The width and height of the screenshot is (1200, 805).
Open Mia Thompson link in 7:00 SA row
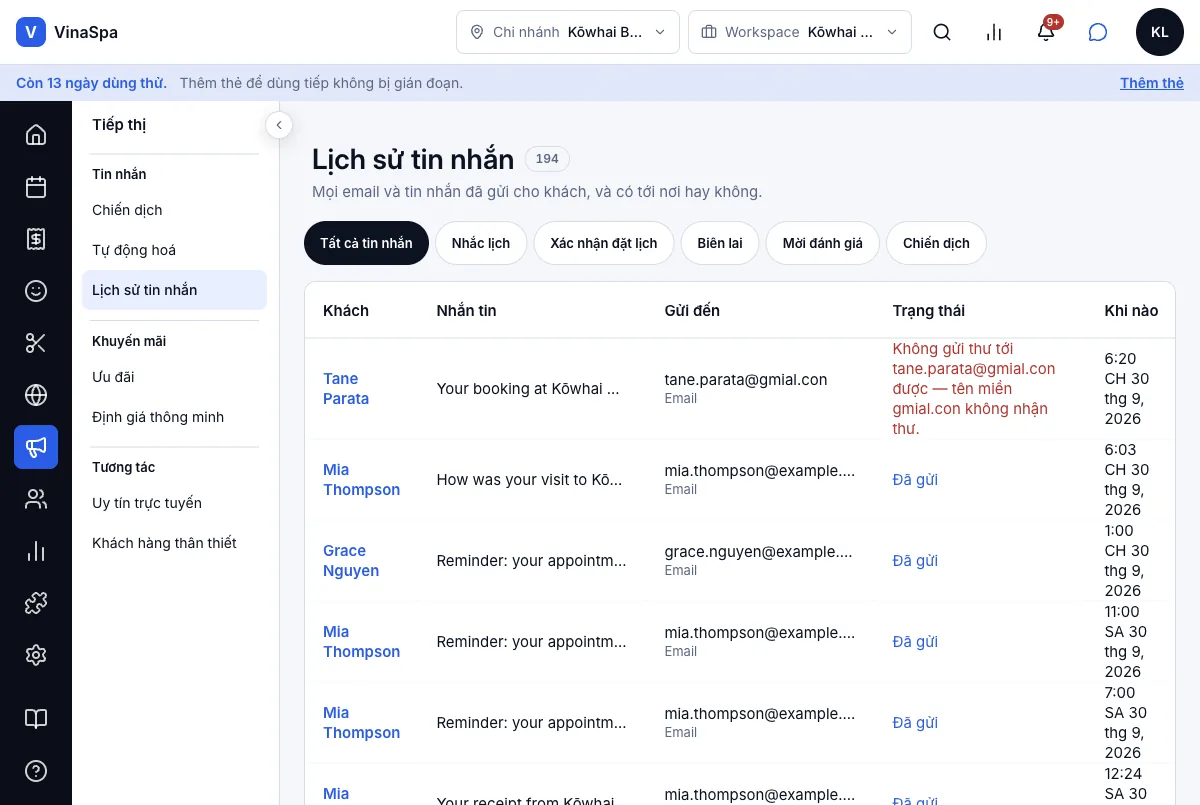pyautogui.click(x=361, y=722)
